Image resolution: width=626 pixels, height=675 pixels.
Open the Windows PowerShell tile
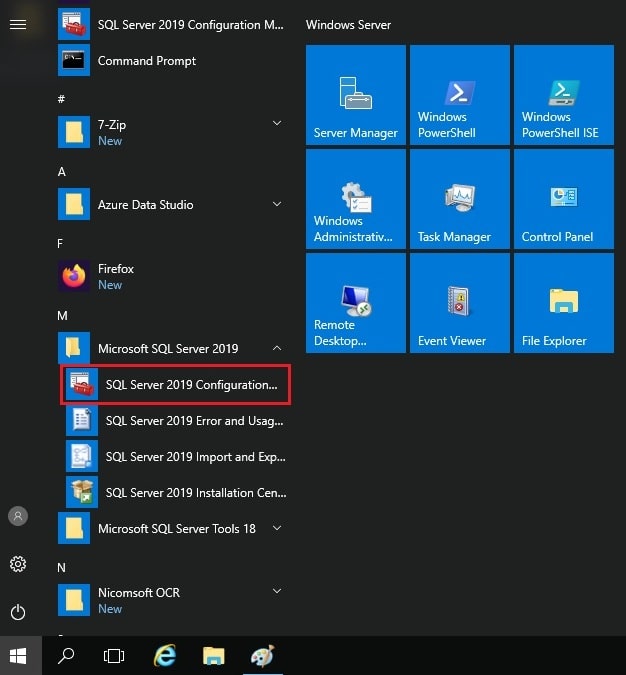460,95
